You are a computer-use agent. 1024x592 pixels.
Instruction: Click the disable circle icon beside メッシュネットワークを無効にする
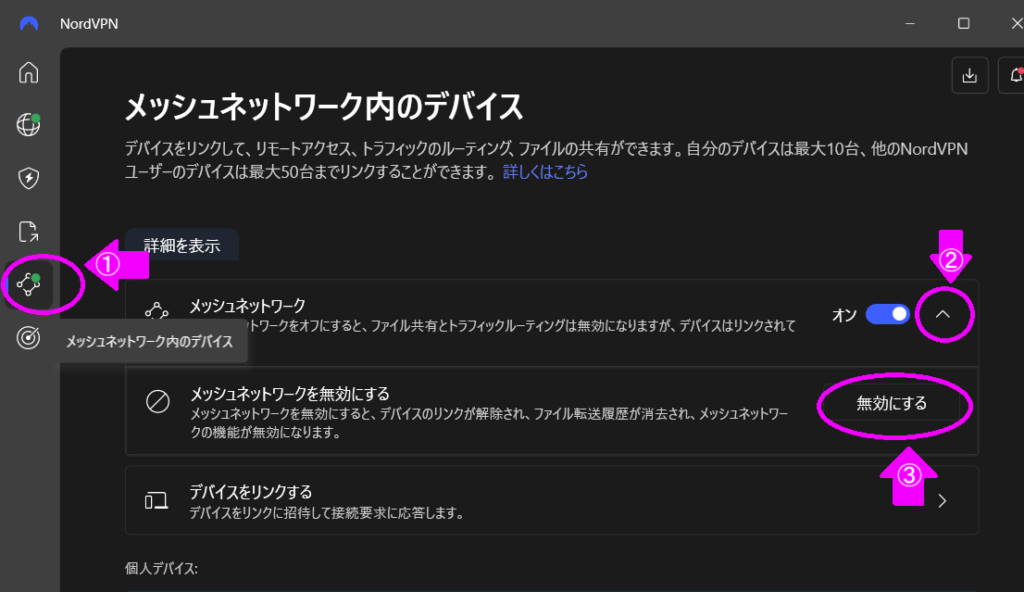(157, 401)
